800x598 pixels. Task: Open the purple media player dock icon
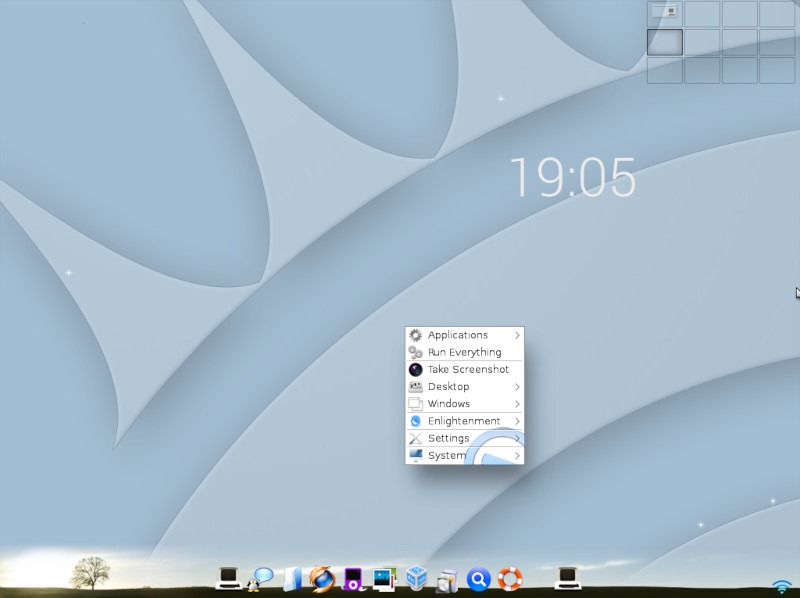click(x=352, y=577)
